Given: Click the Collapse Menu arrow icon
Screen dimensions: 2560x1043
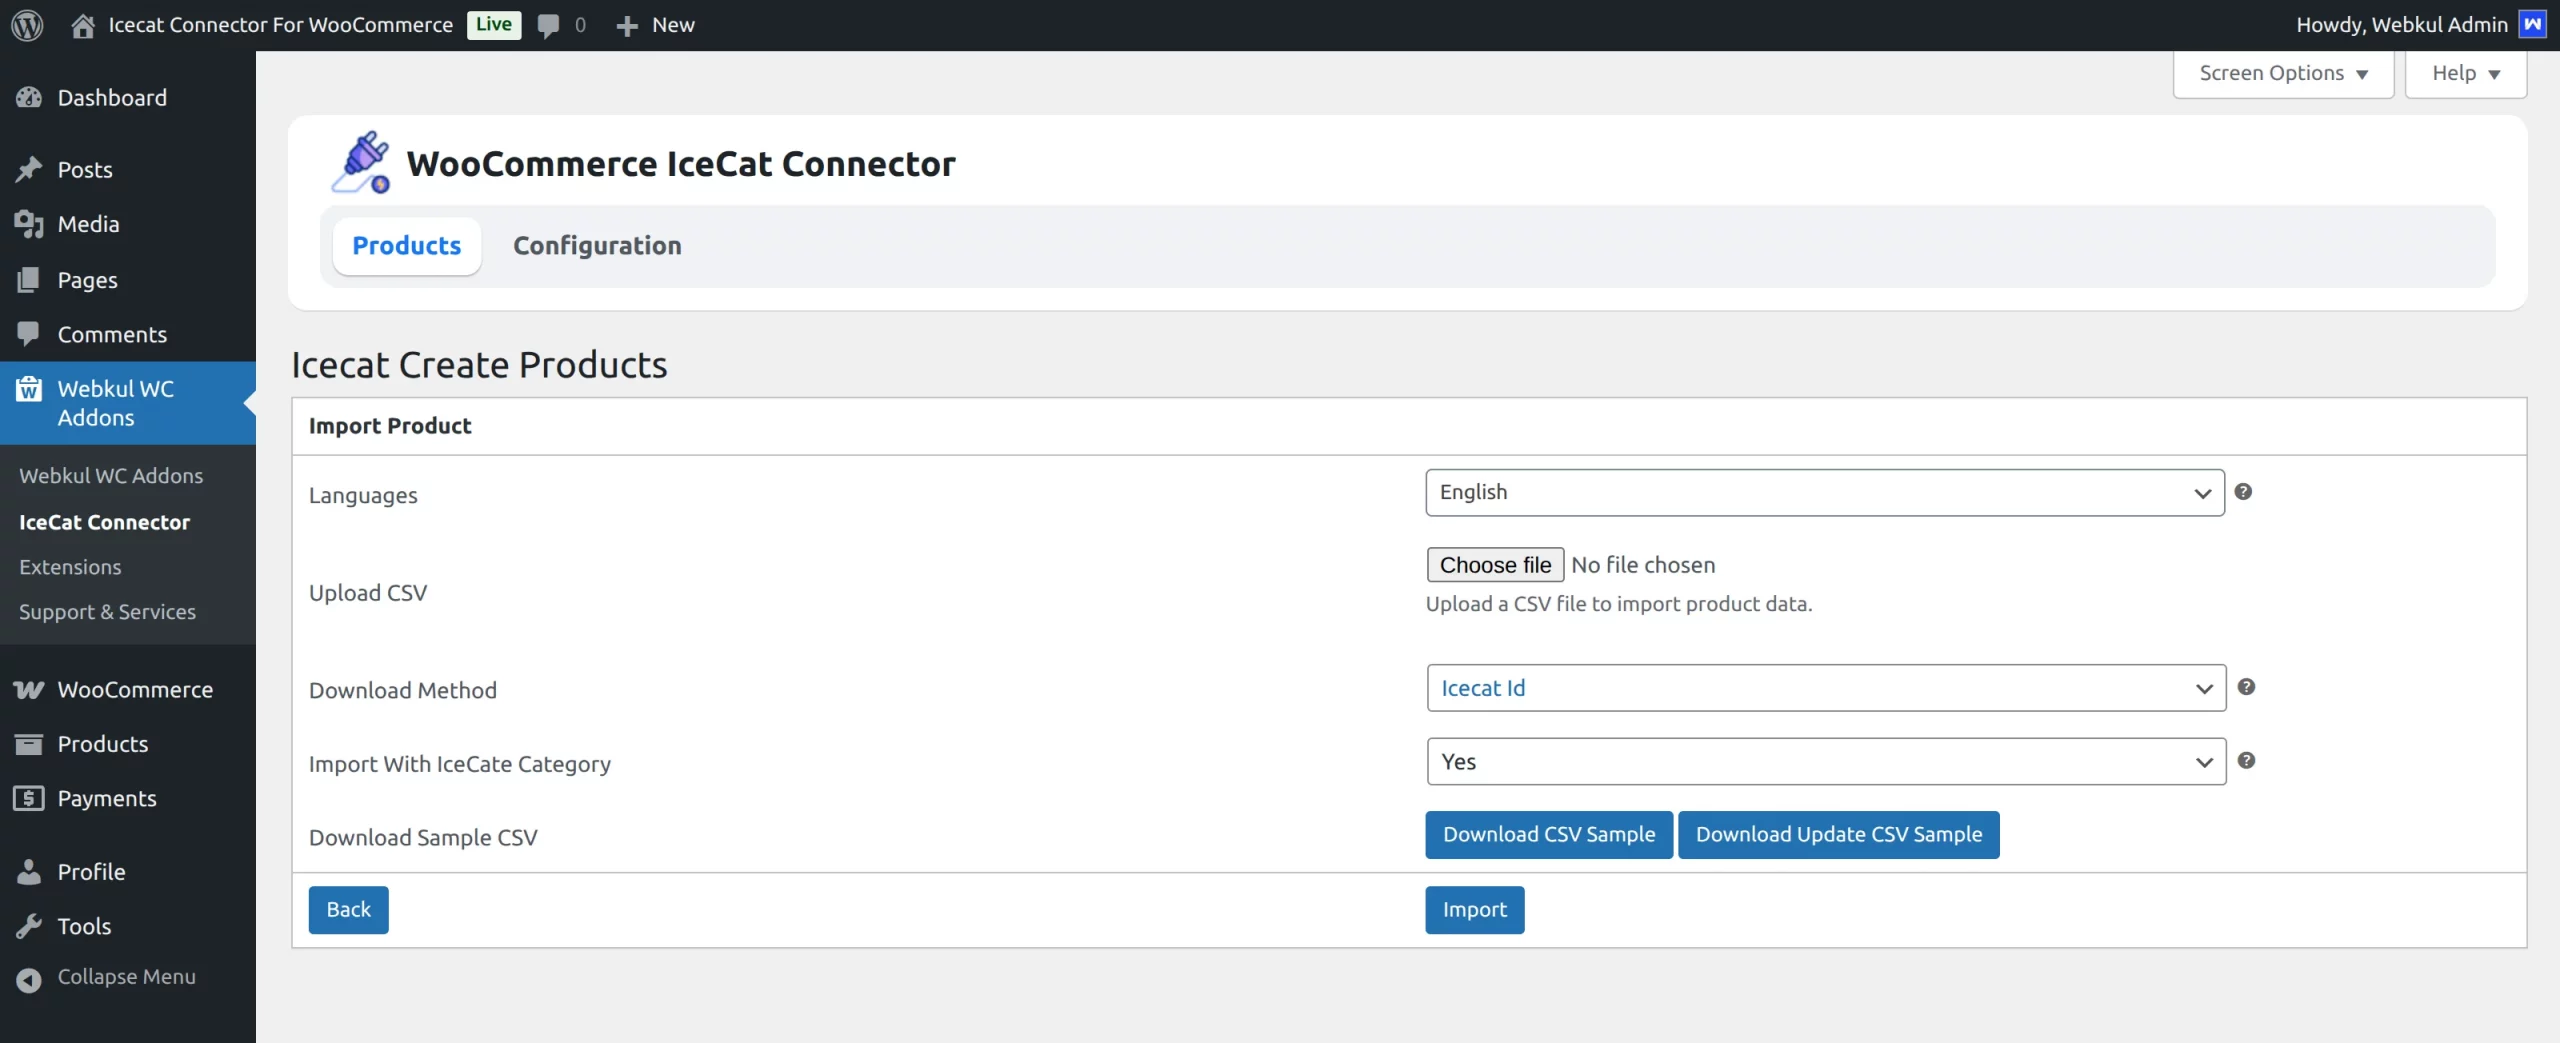Looking at the screenshot, I should [29, 978].
